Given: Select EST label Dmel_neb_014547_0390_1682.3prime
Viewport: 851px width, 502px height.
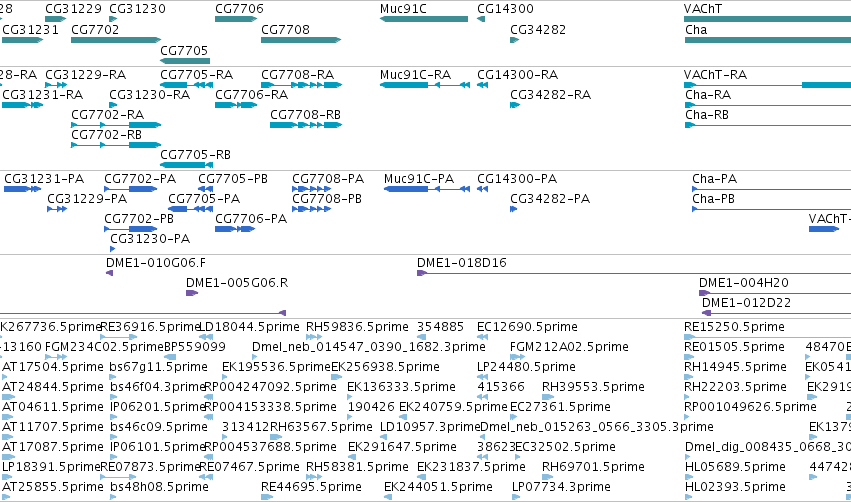Looking at the screenshot, I should [369, 347].
